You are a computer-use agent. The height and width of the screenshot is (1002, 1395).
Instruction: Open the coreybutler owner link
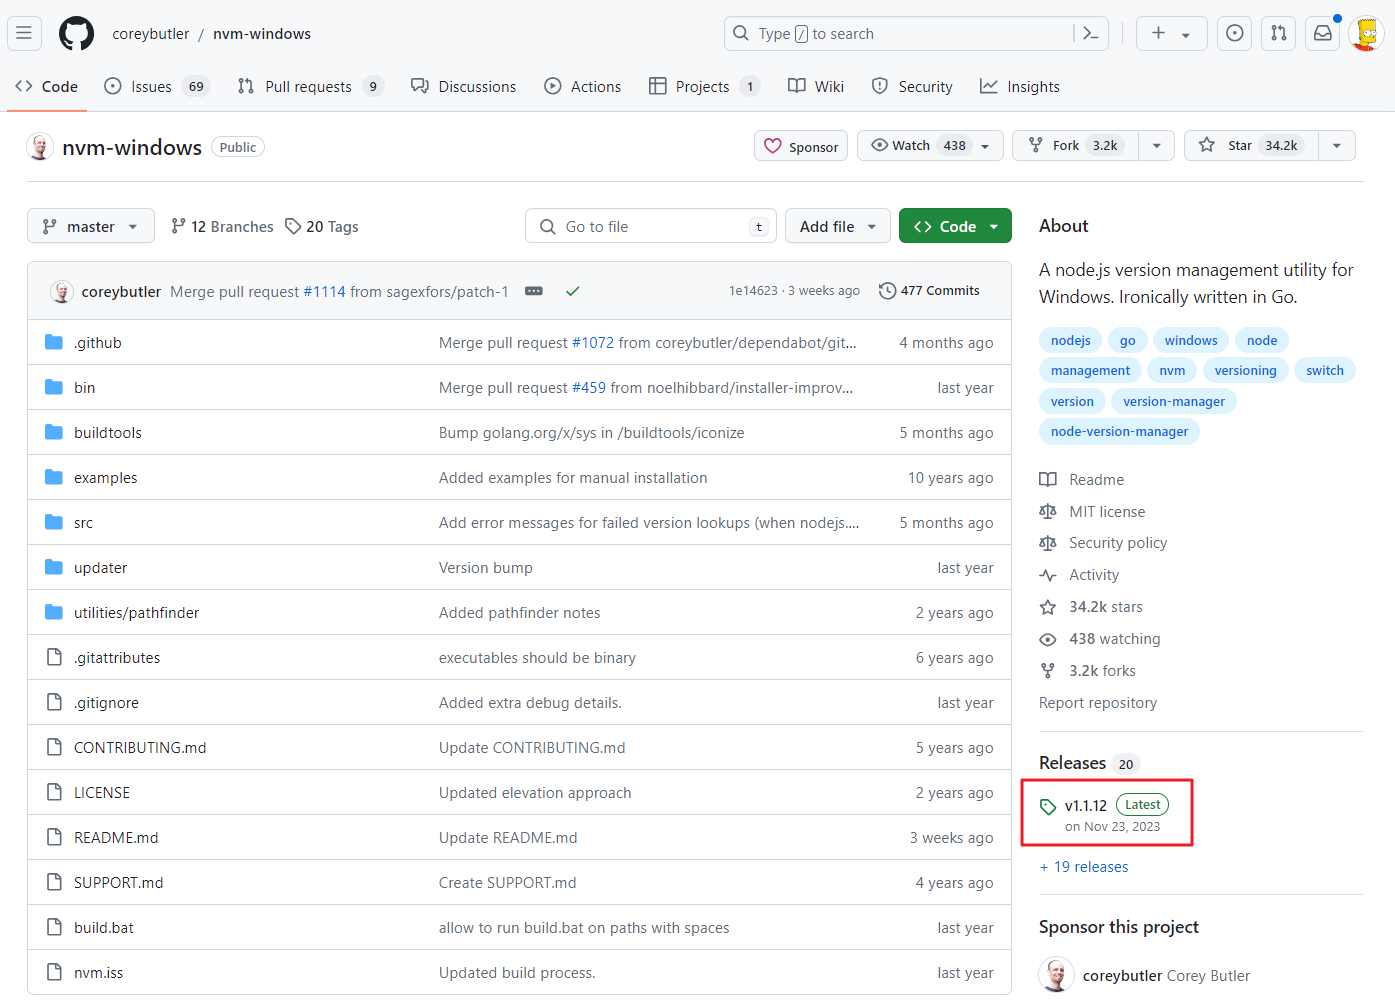[151, 34]
